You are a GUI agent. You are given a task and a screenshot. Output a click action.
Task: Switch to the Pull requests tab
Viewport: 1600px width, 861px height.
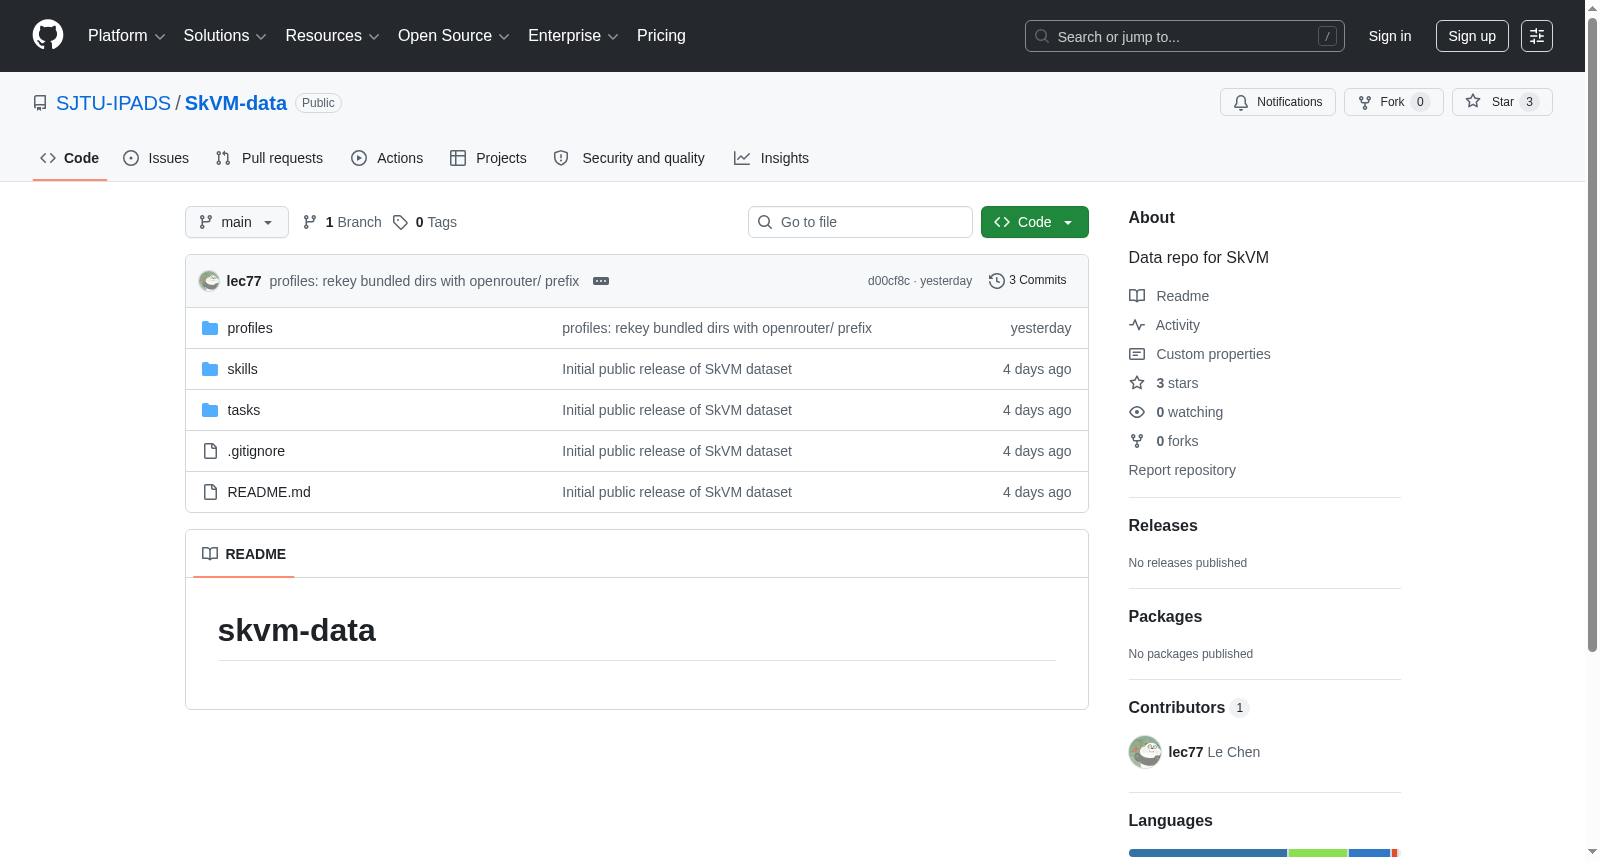pyautogui.click(x=269, y=158)
